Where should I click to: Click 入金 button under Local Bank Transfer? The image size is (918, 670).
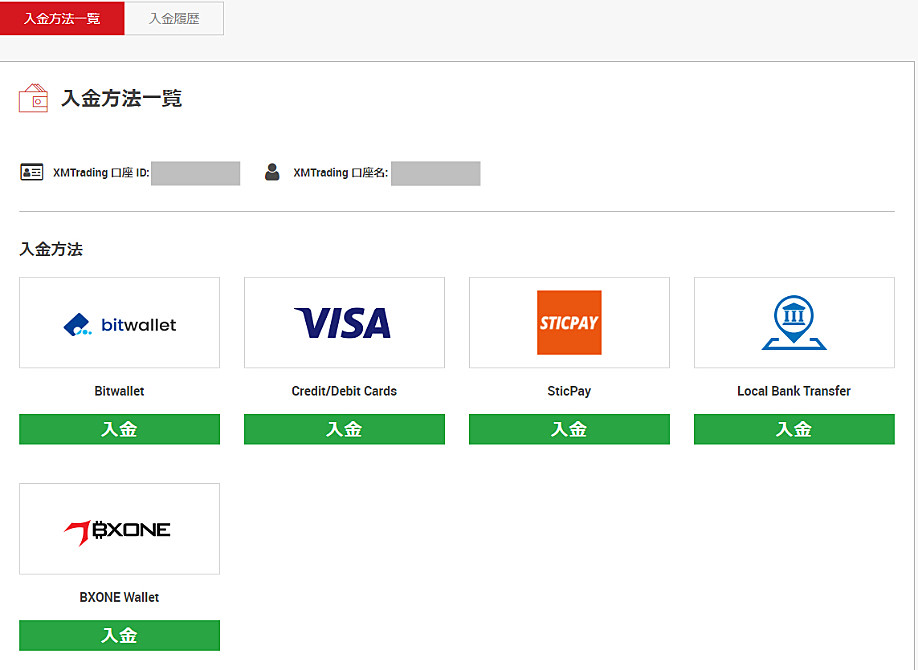point(794,429)
